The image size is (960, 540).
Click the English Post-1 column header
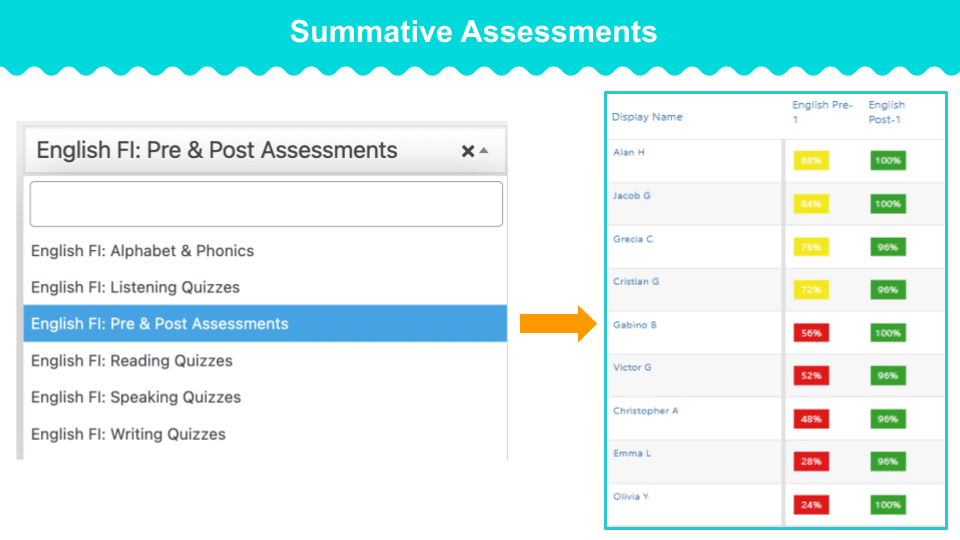886,112
